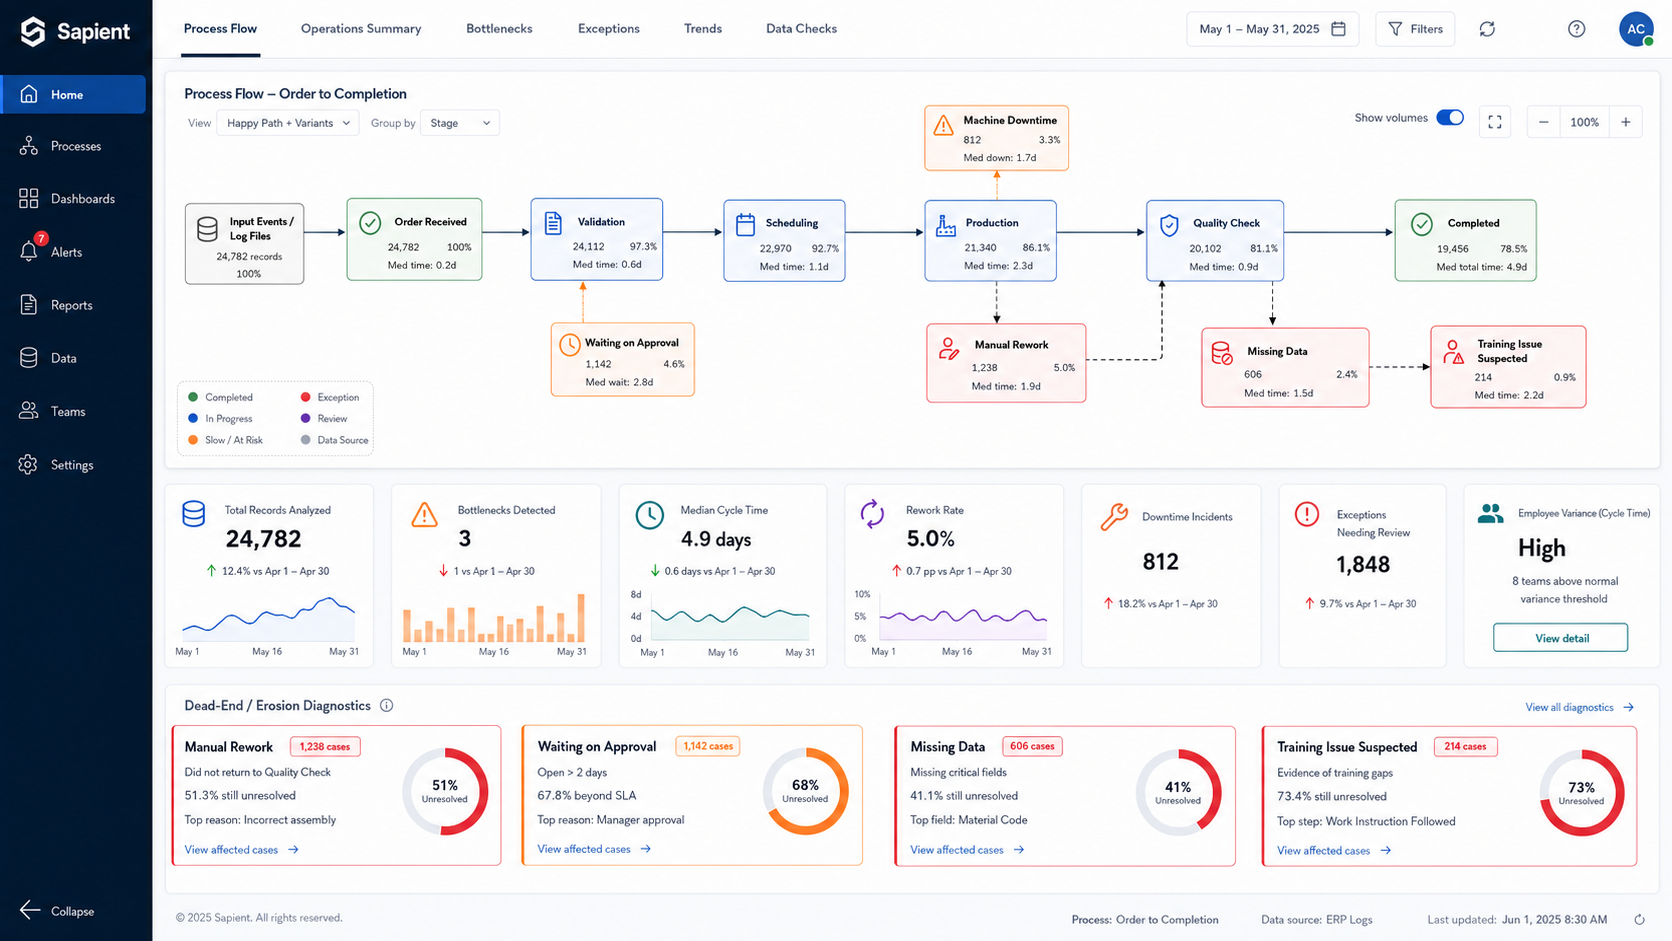The height and width of the screenshot is (941, 1672).
Task: View affected cases for Missing Data
Action: click(967, 850)
